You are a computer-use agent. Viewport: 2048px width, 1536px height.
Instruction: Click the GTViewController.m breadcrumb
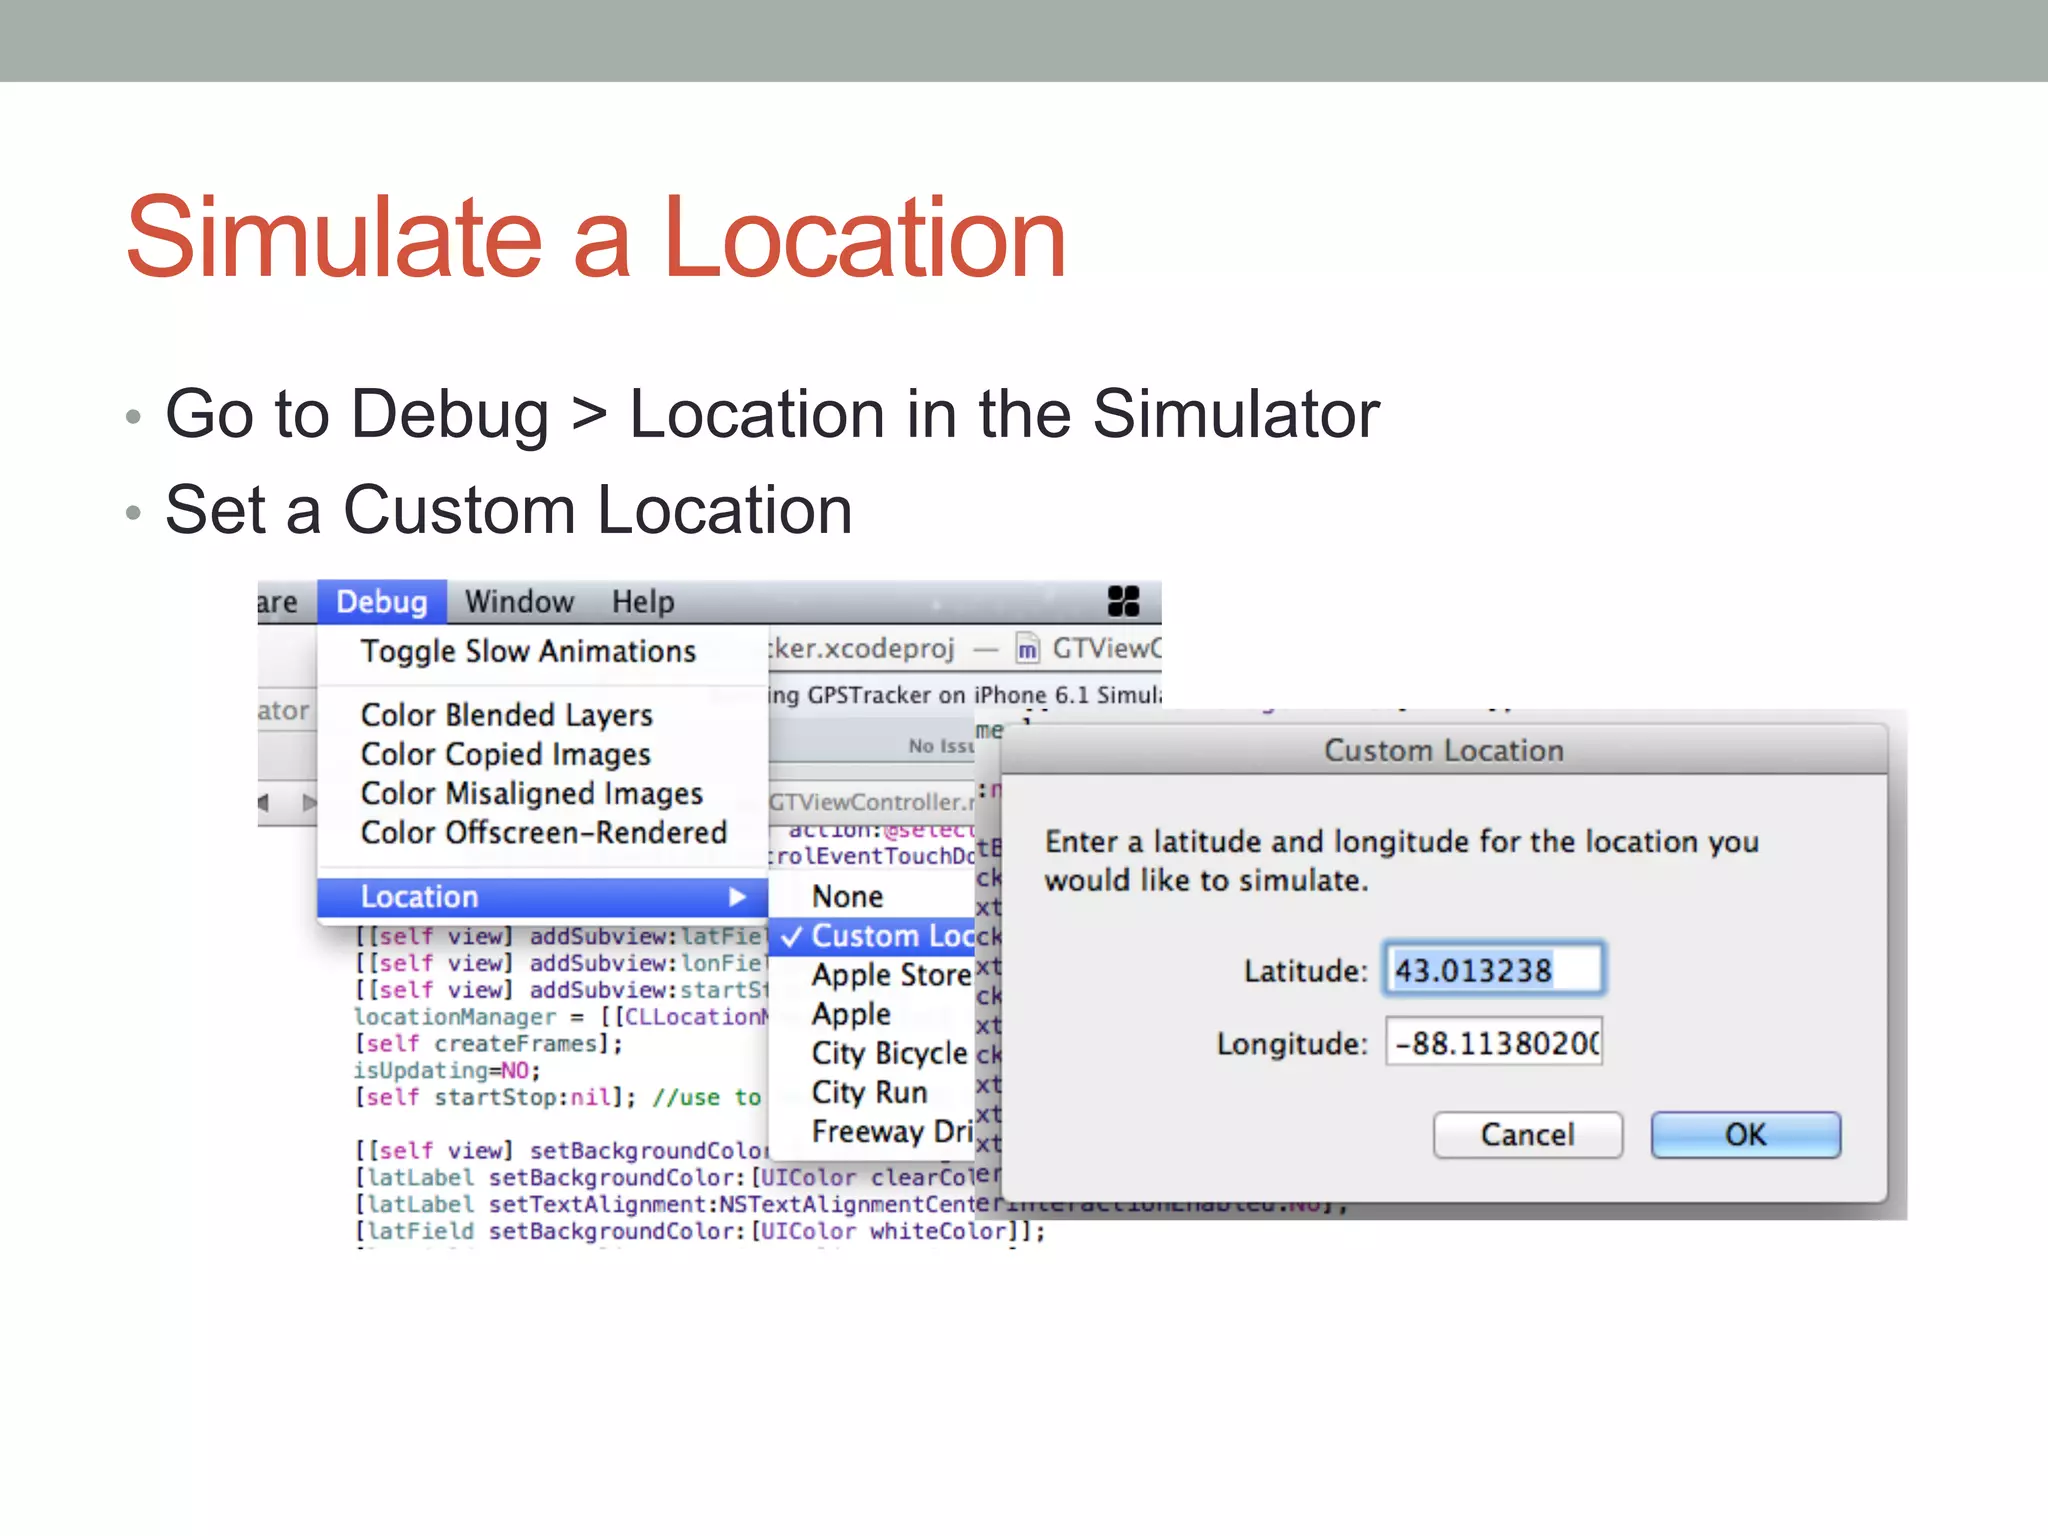[871, 802]
